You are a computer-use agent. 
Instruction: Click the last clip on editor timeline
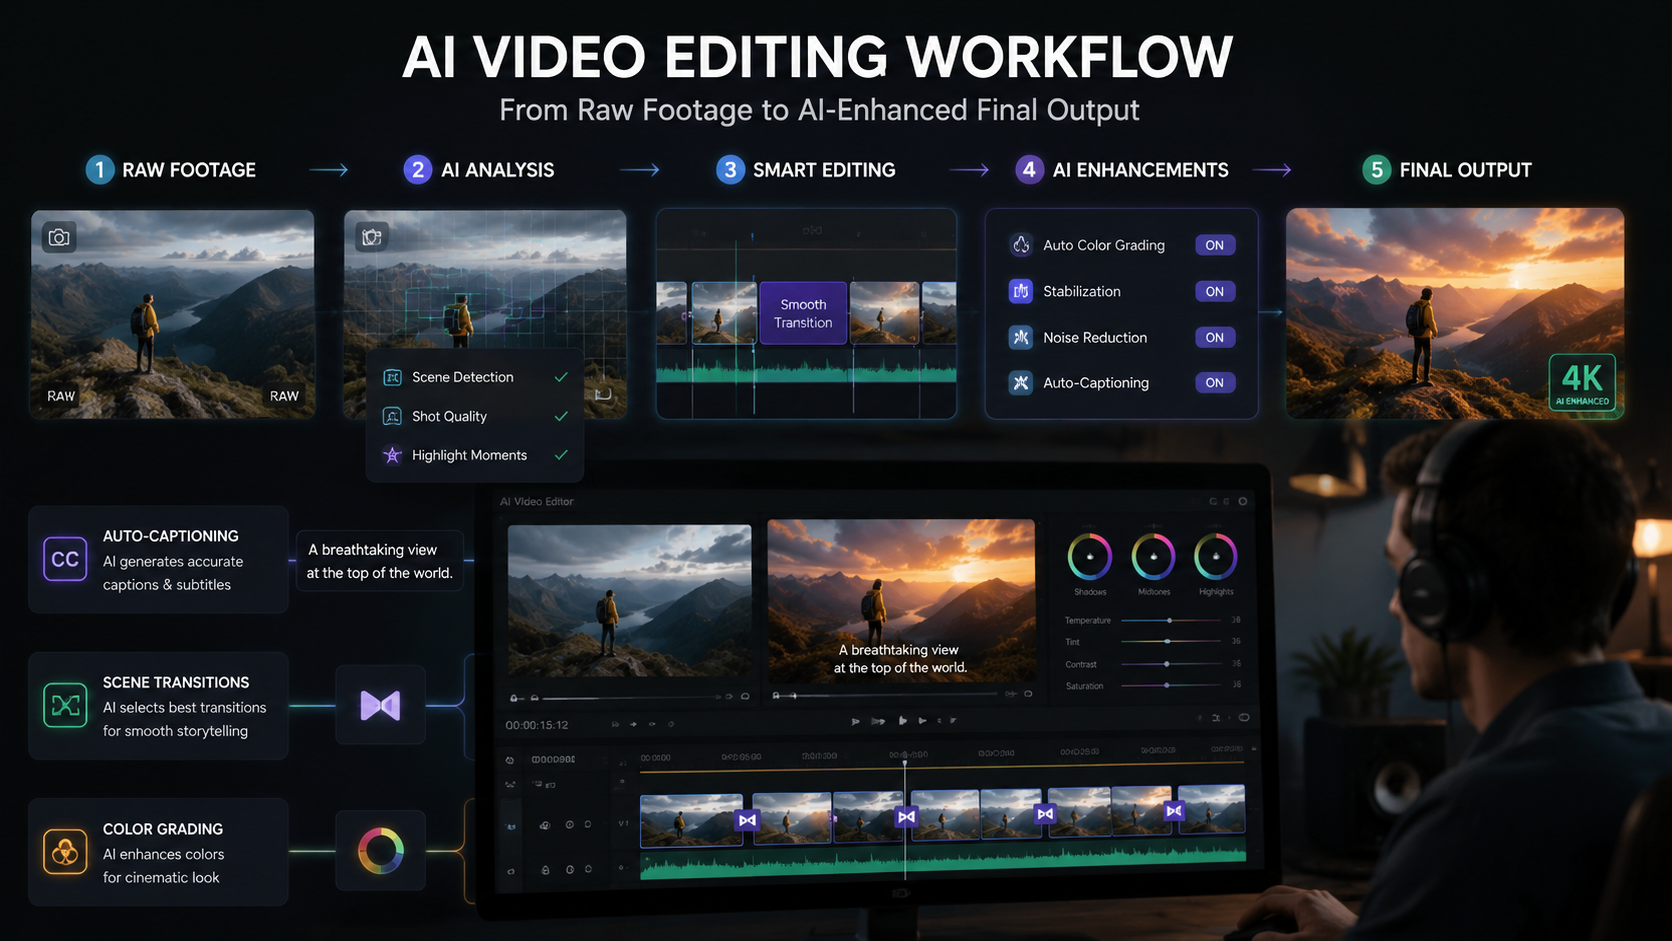point(1212,809)
